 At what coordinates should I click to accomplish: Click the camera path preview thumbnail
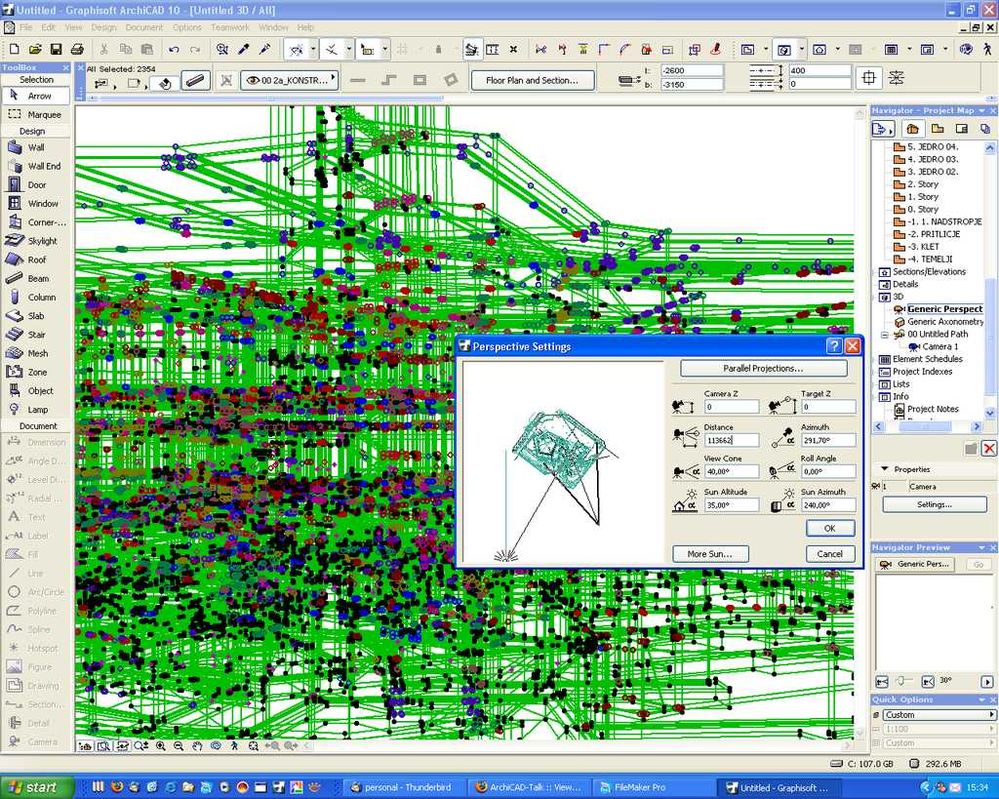(x=563, y=462)
